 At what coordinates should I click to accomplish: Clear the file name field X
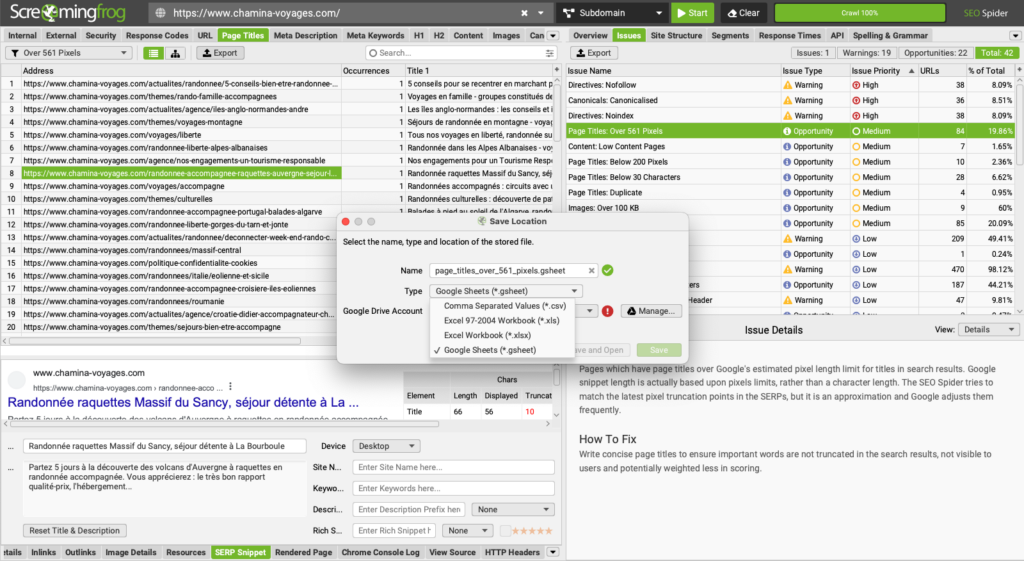pyautogui.click(x=591, y=270)
